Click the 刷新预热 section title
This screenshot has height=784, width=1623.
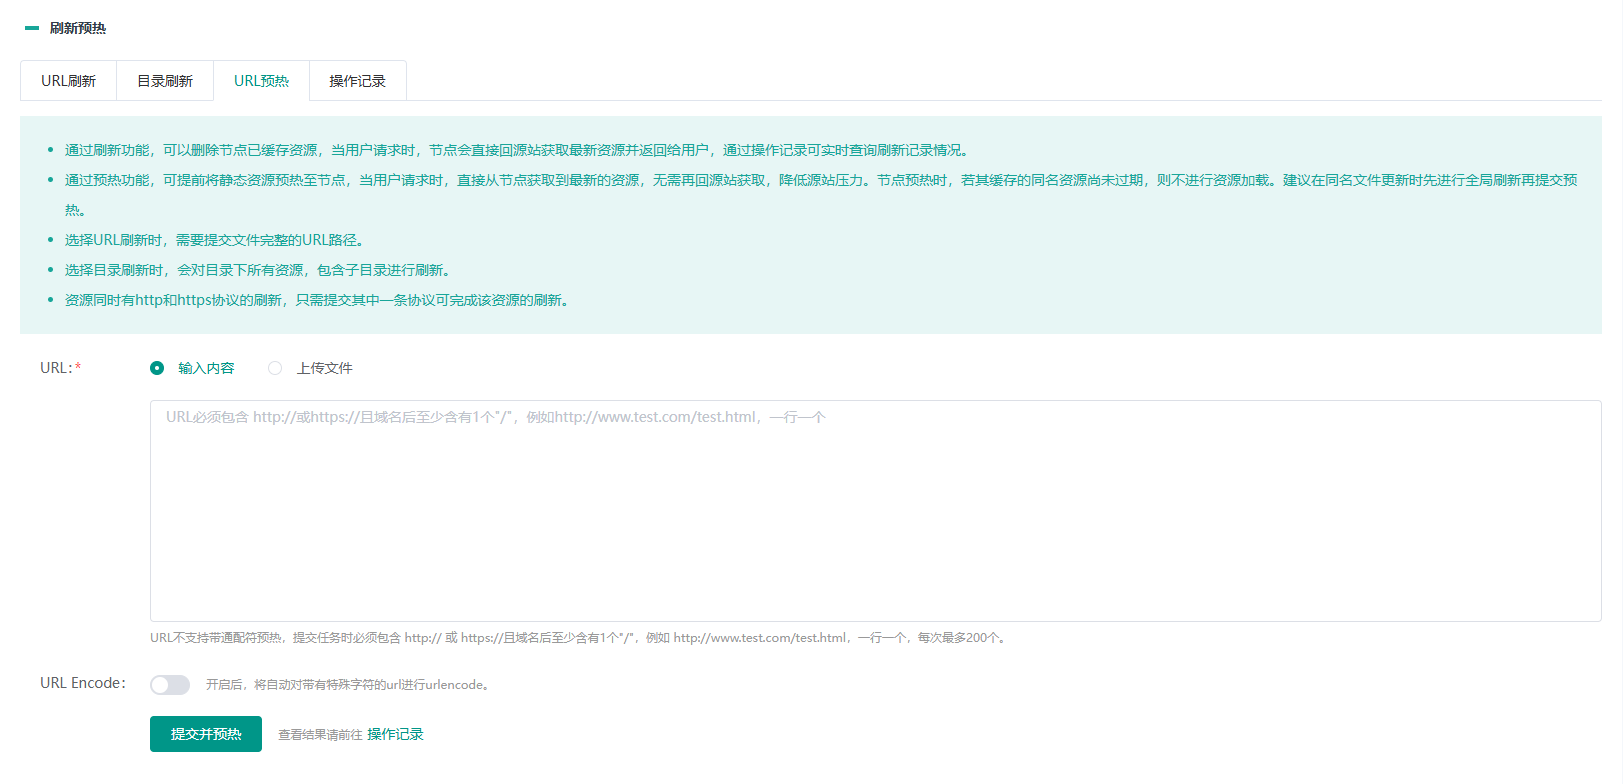pyautogui.click(x=78, y=28)
